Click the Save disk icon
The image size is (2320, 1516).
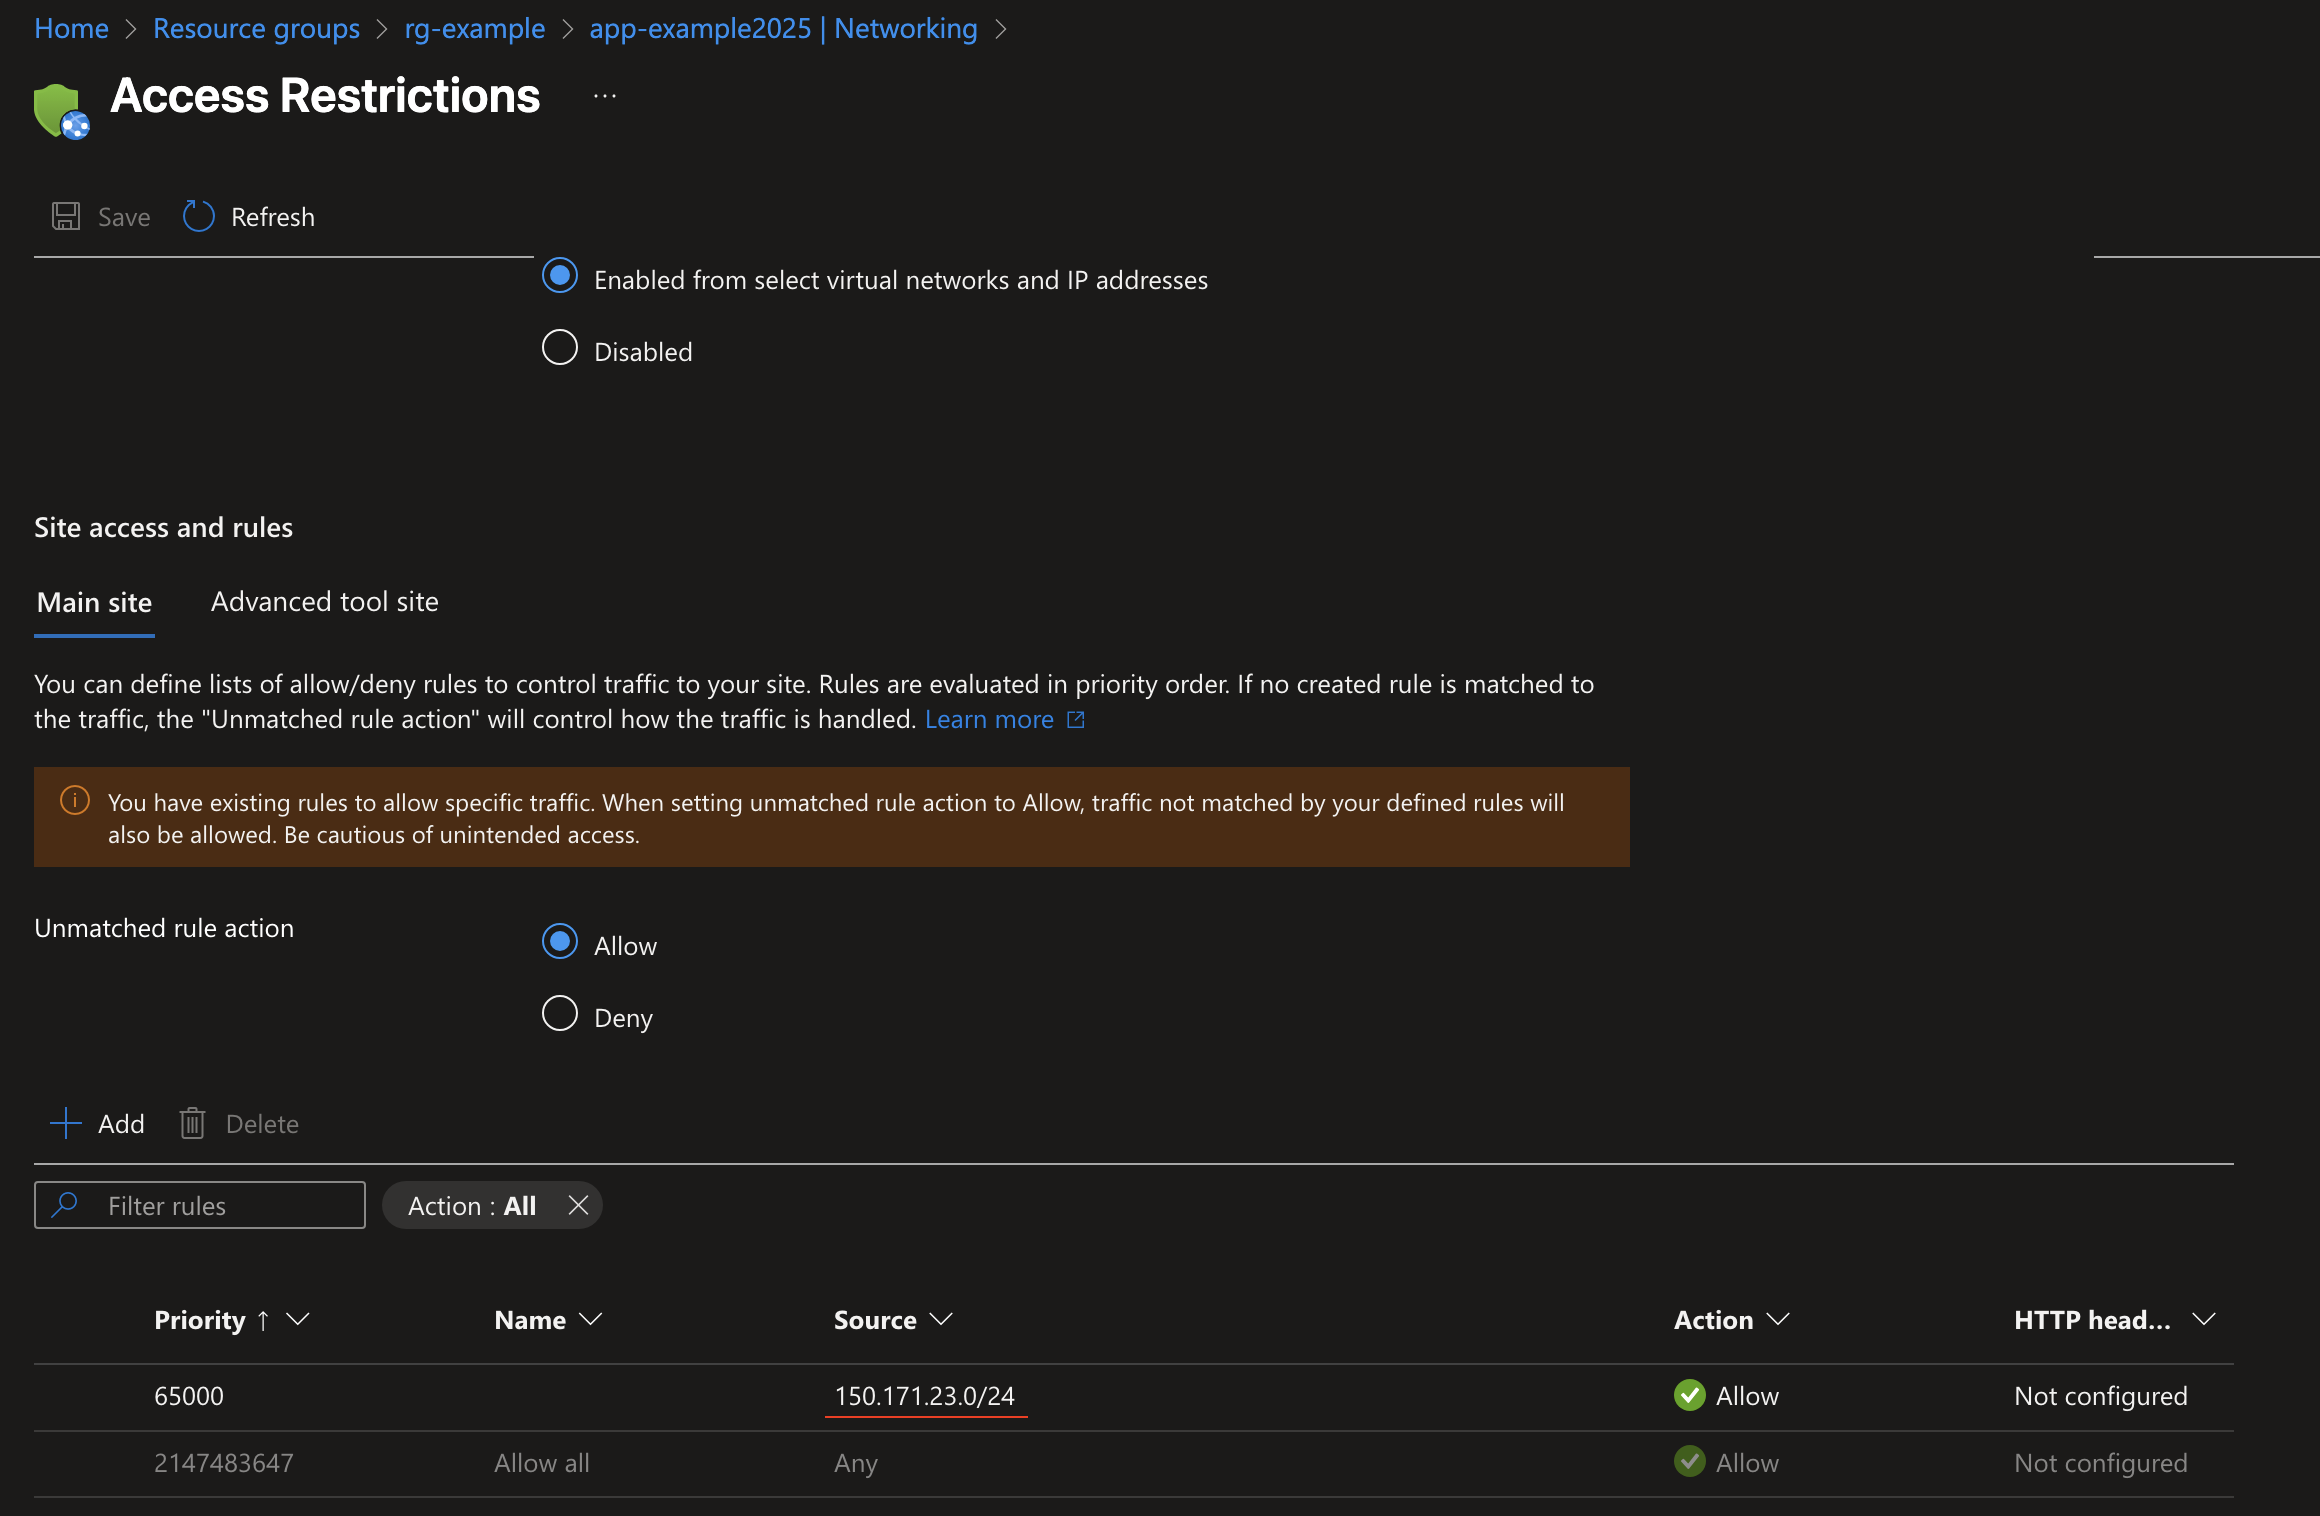coord(66,216)
